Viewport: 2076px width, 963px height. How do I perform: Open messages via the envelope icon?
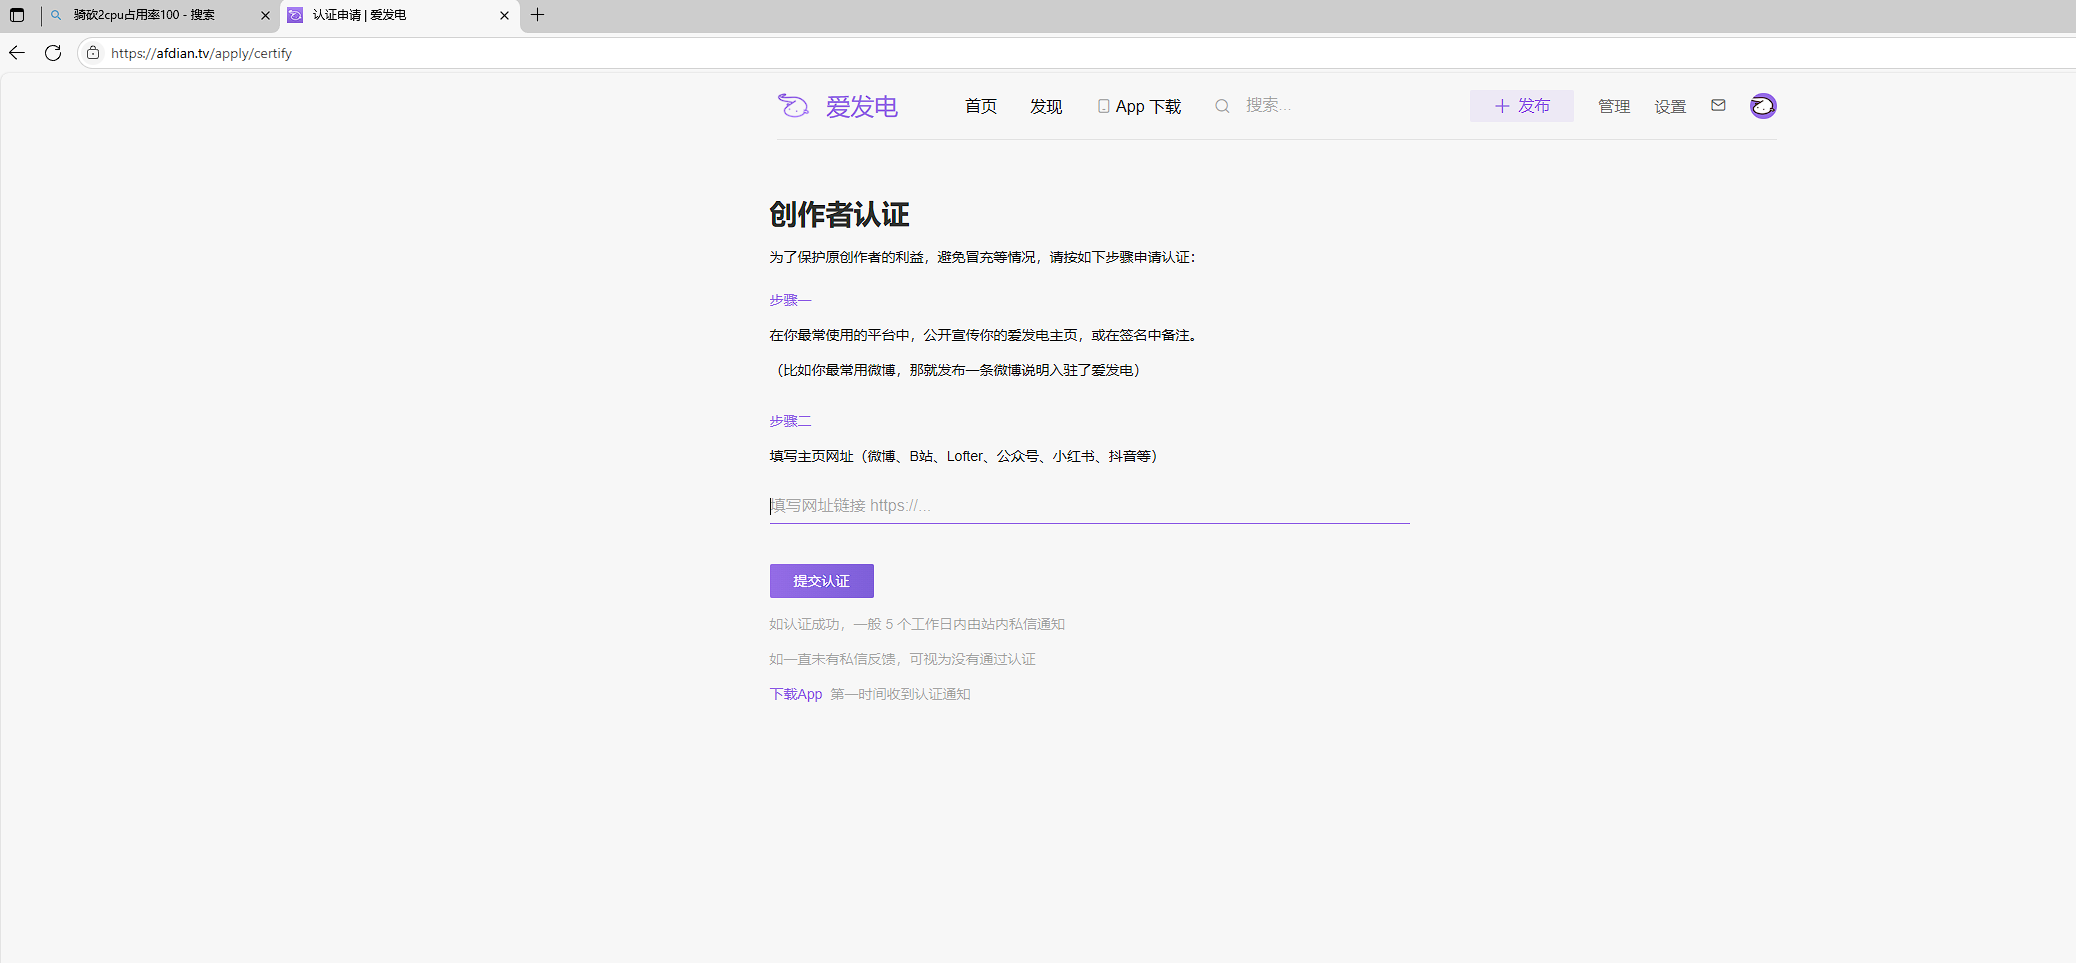point(1718,105)
